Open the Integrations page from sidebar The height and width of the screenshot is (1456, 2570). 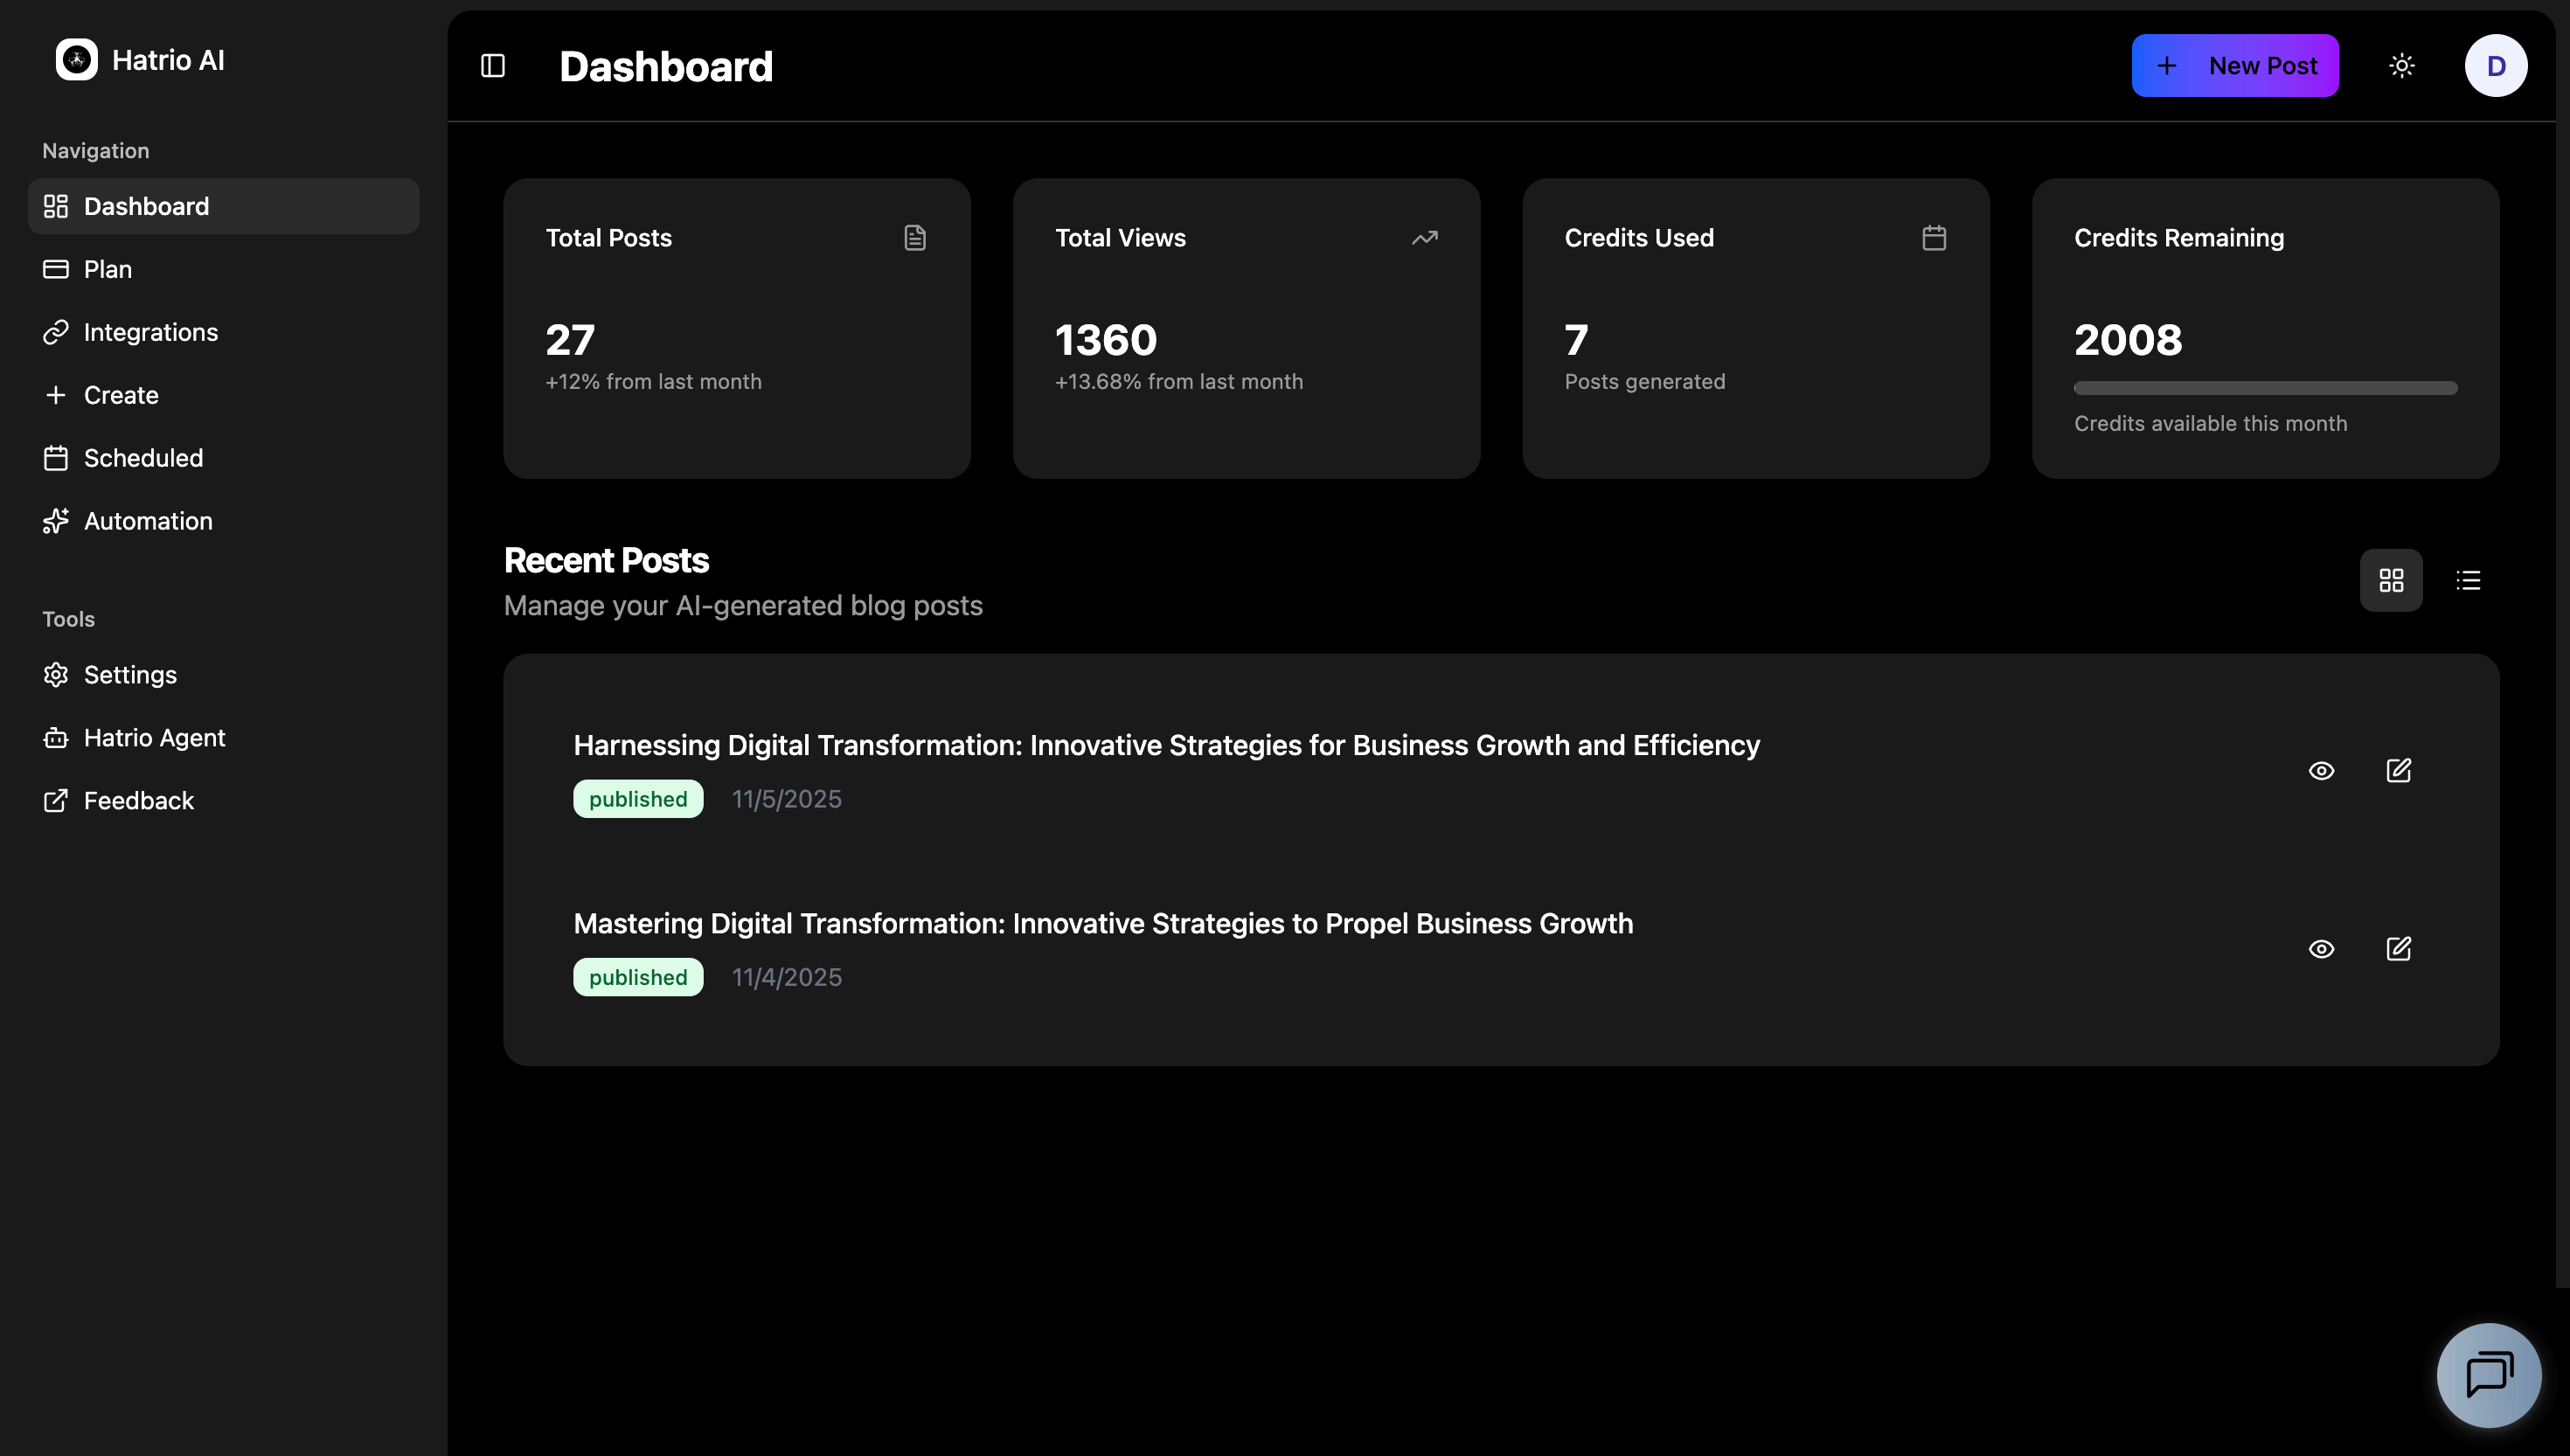coord(151,332)
